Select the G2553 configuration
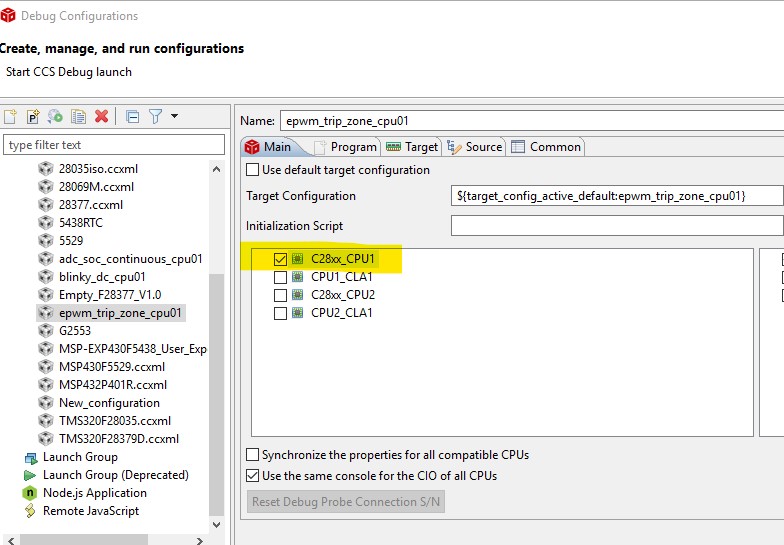The width and height of the screenshot is (784, 545). point(74,331)
